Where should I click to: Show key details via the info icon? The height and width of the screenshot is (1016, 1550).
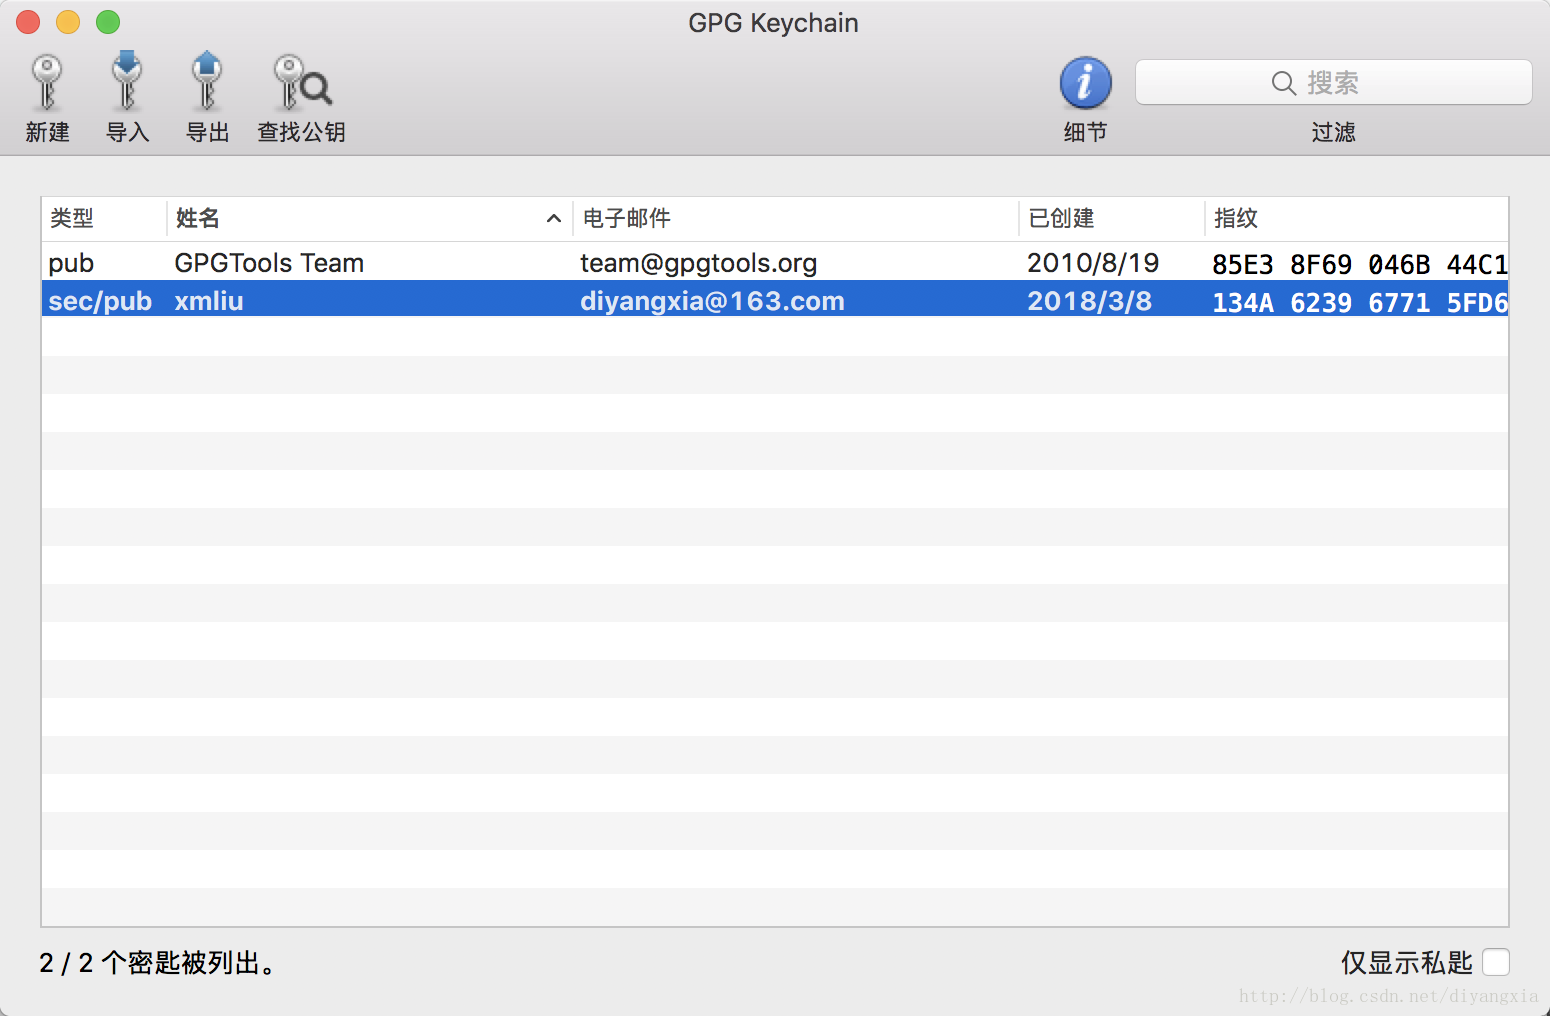click(1085, 84)
